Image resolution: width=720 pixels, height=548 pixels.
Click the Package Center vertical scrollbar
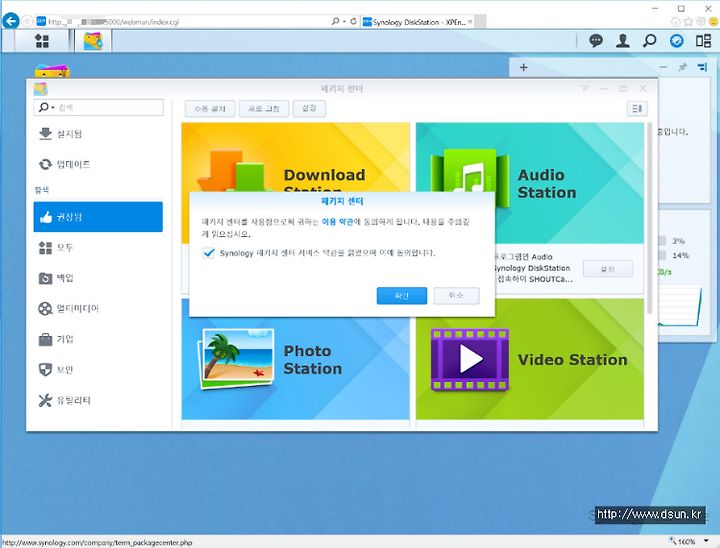pos(649,218)
